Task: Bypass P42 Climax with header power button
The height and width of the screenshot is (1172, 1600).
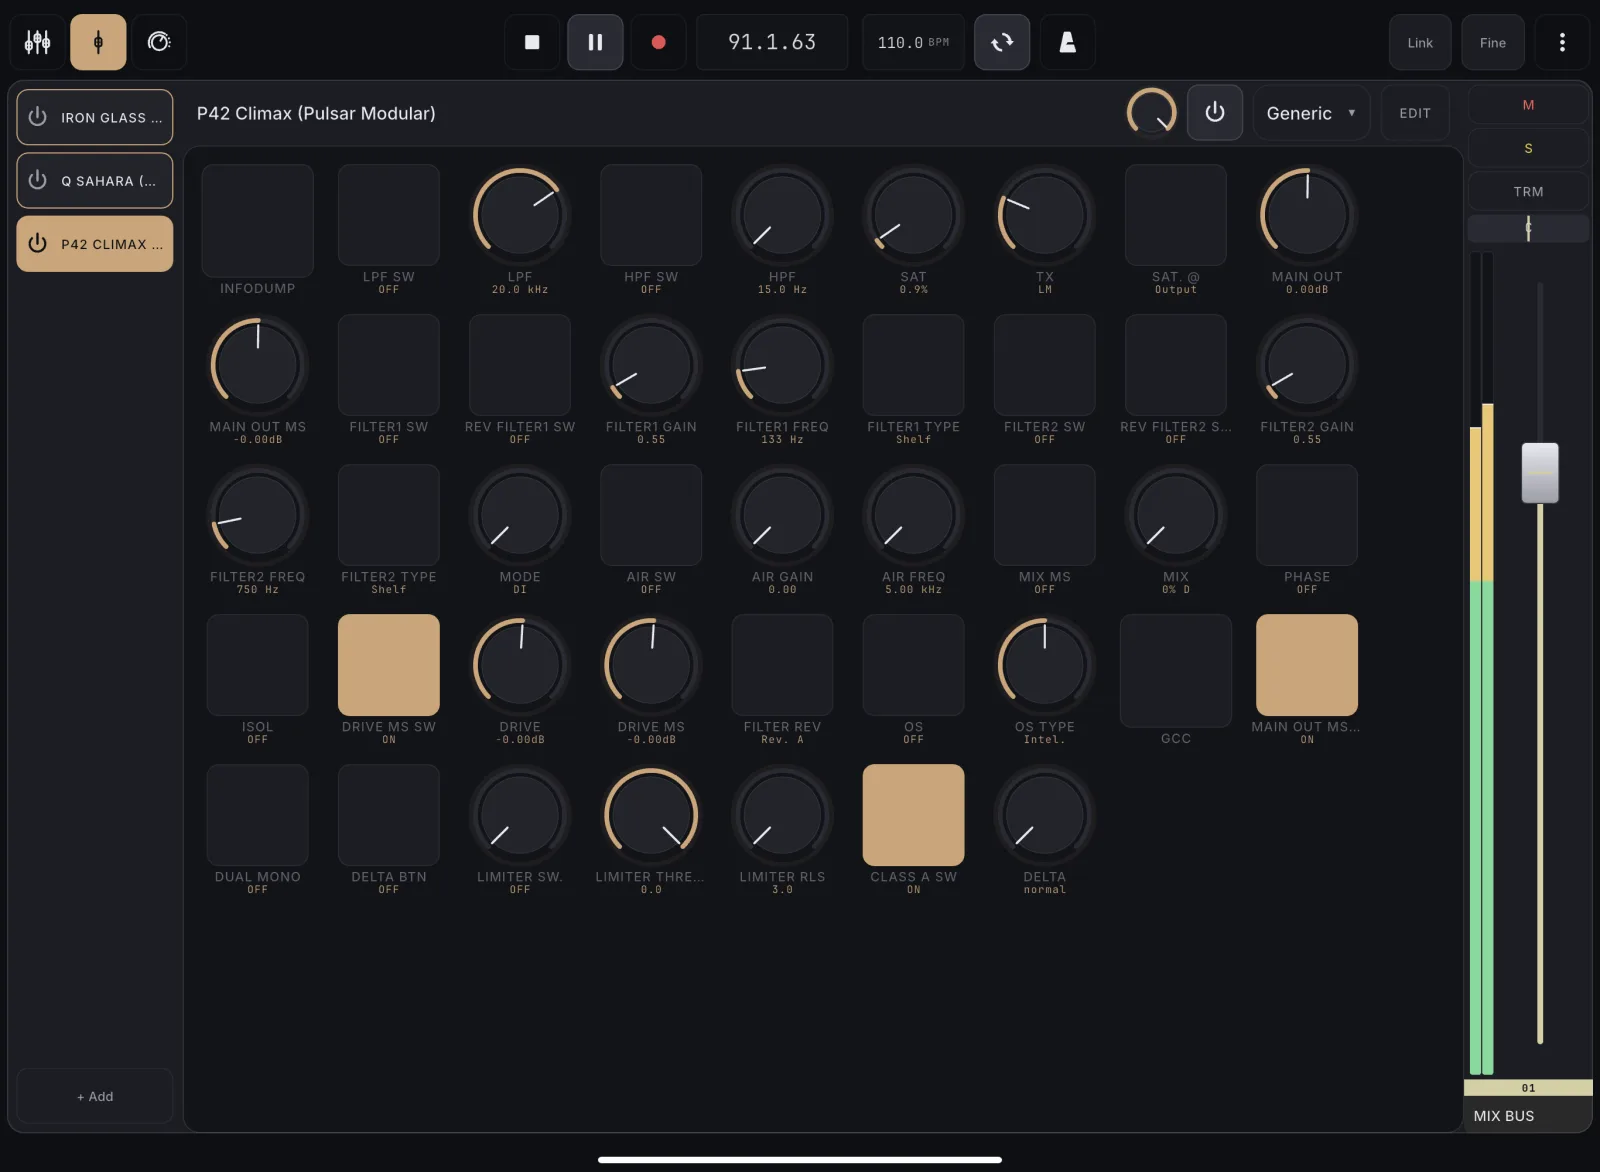Action: point(1215,112)
